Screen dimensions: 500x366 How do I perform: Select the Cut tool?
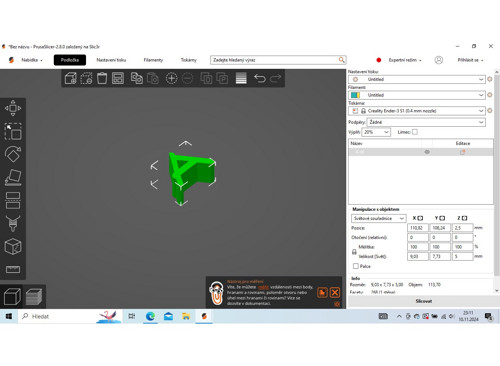point(13,200)
